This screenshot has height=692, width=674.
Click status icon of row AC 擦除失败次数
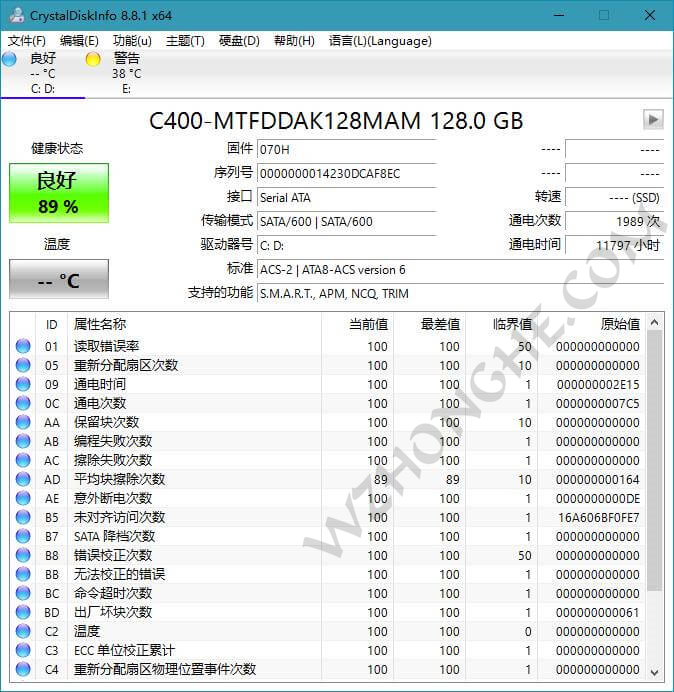point(23,460)
